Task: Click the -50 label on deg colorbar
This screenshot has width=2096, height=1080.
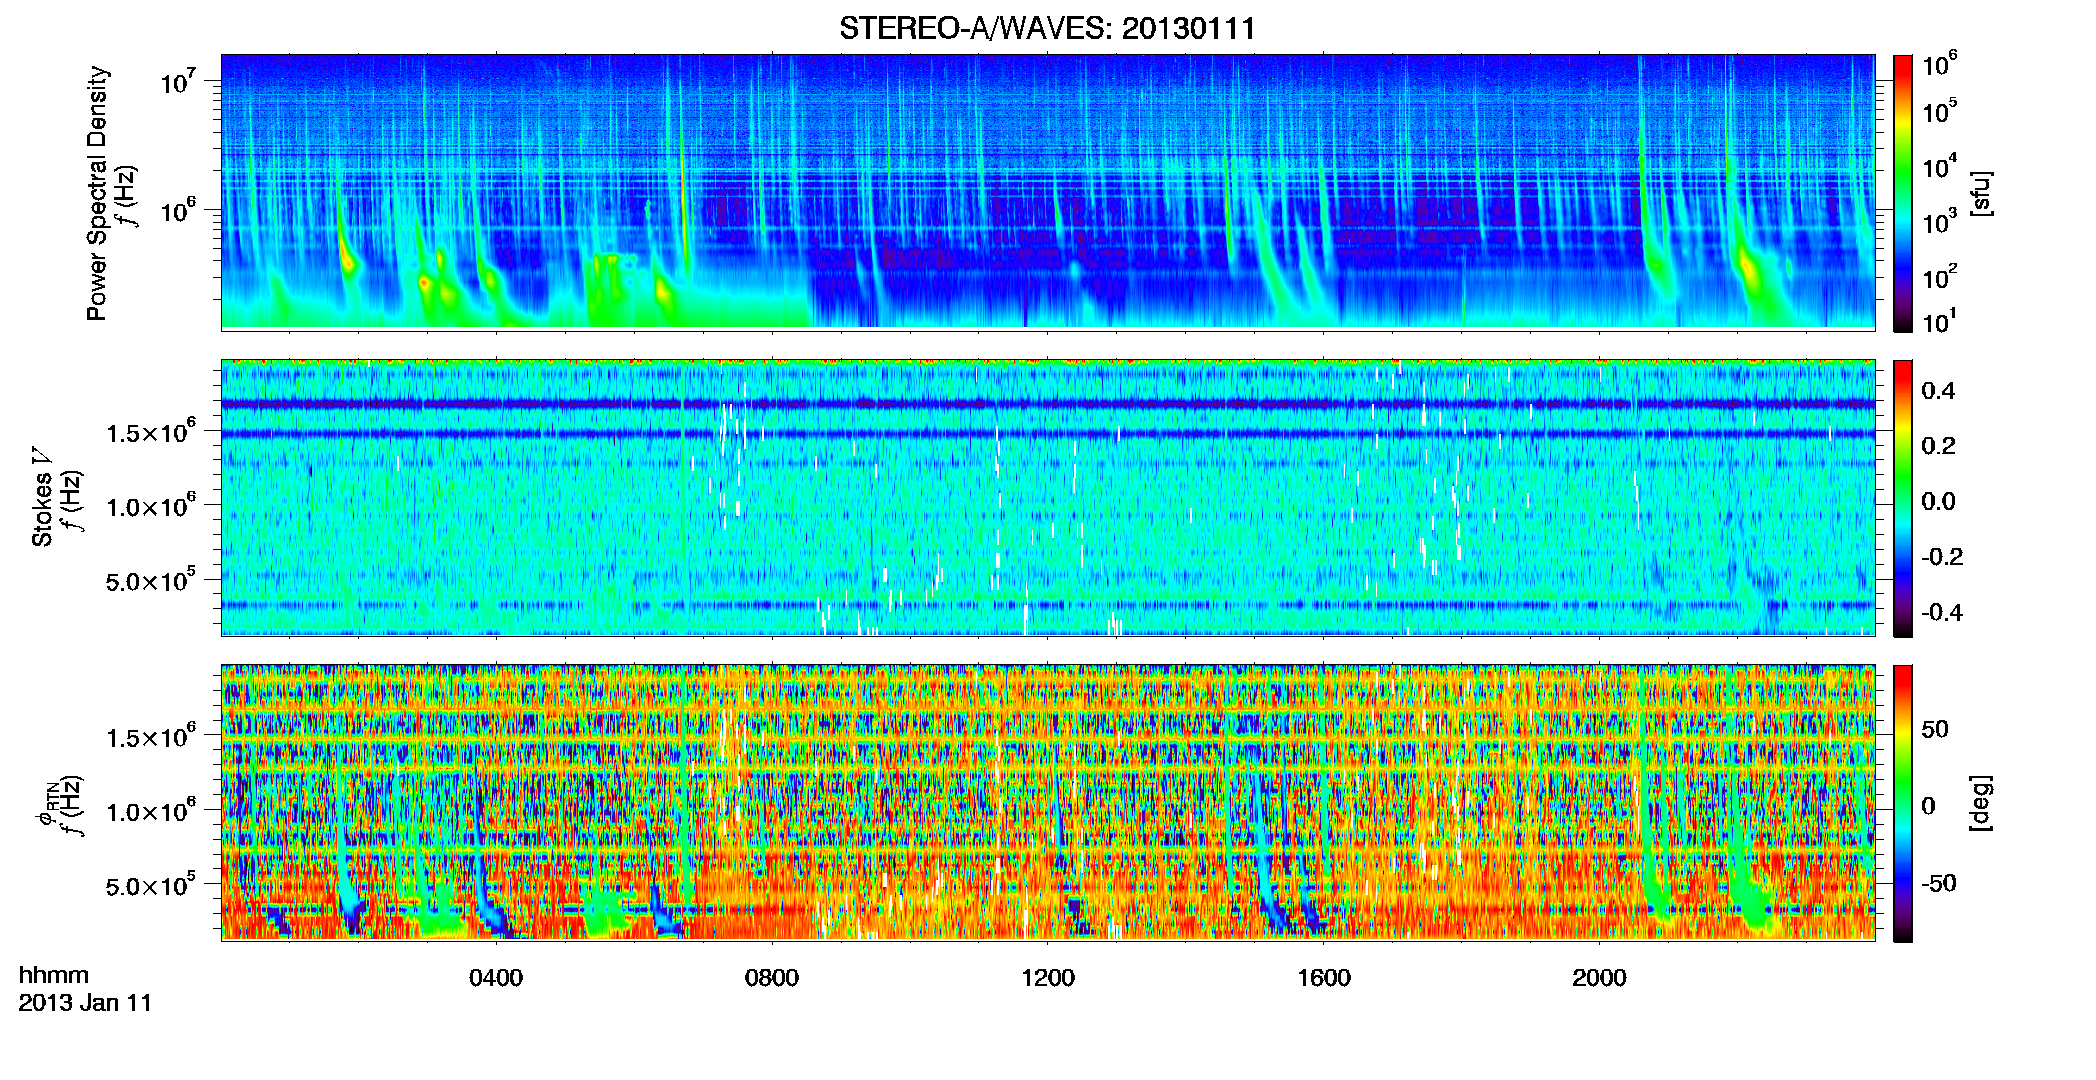Action: 1939,883
